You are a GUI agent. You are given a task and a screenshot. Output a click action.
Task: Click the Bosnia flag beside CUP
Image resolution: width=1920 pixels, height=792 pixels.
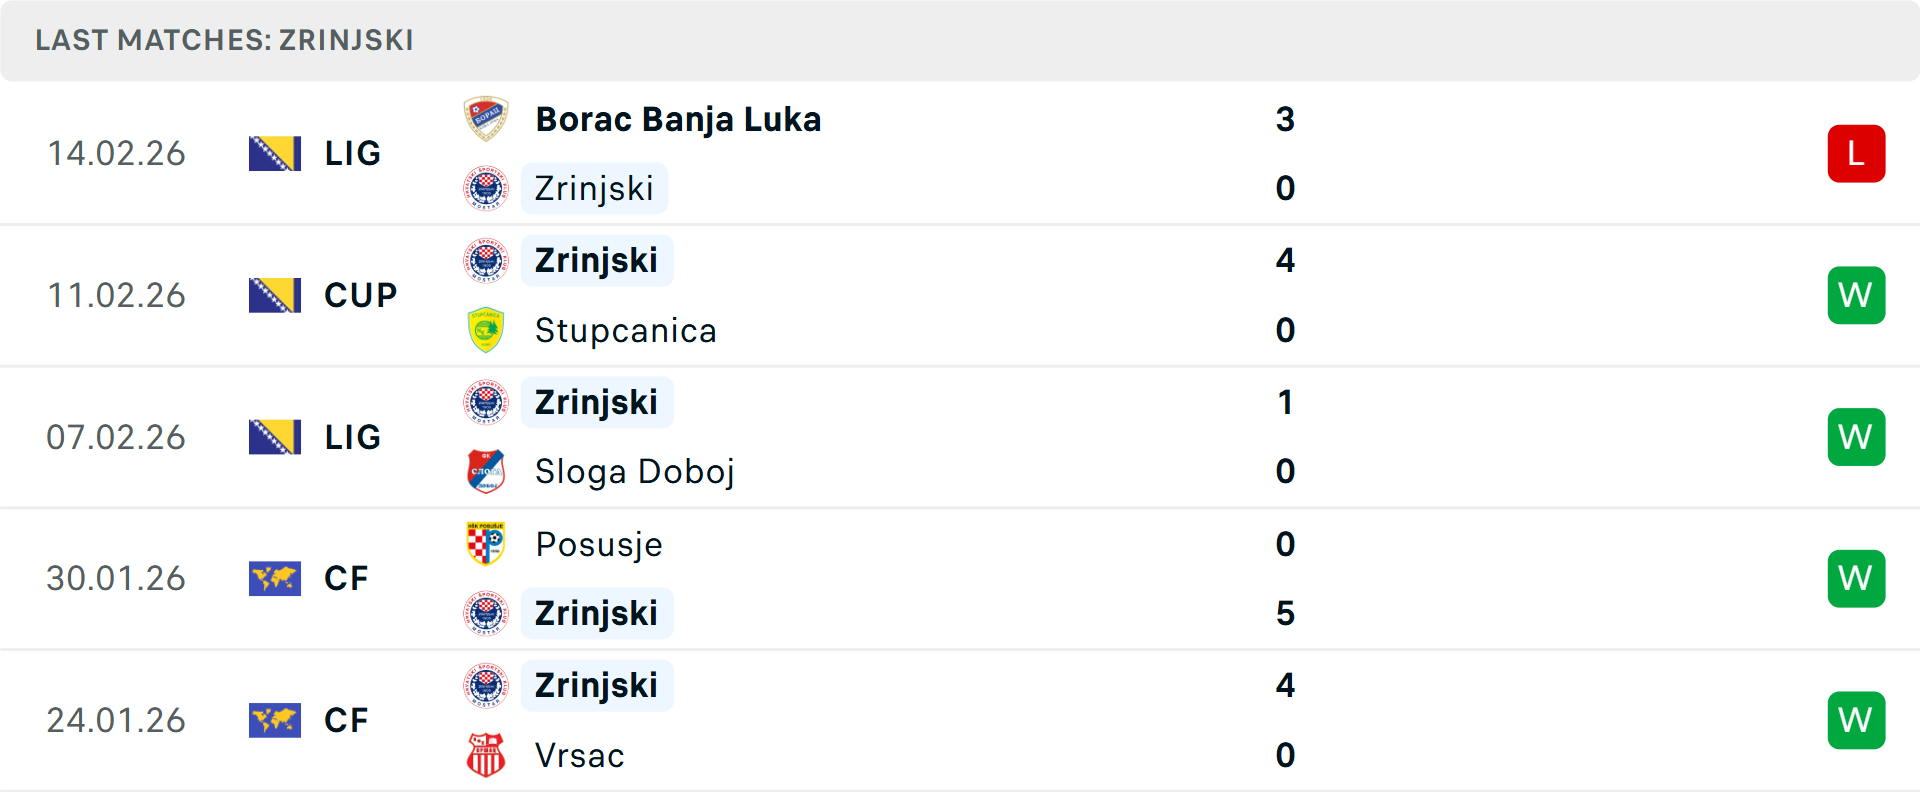275,295
